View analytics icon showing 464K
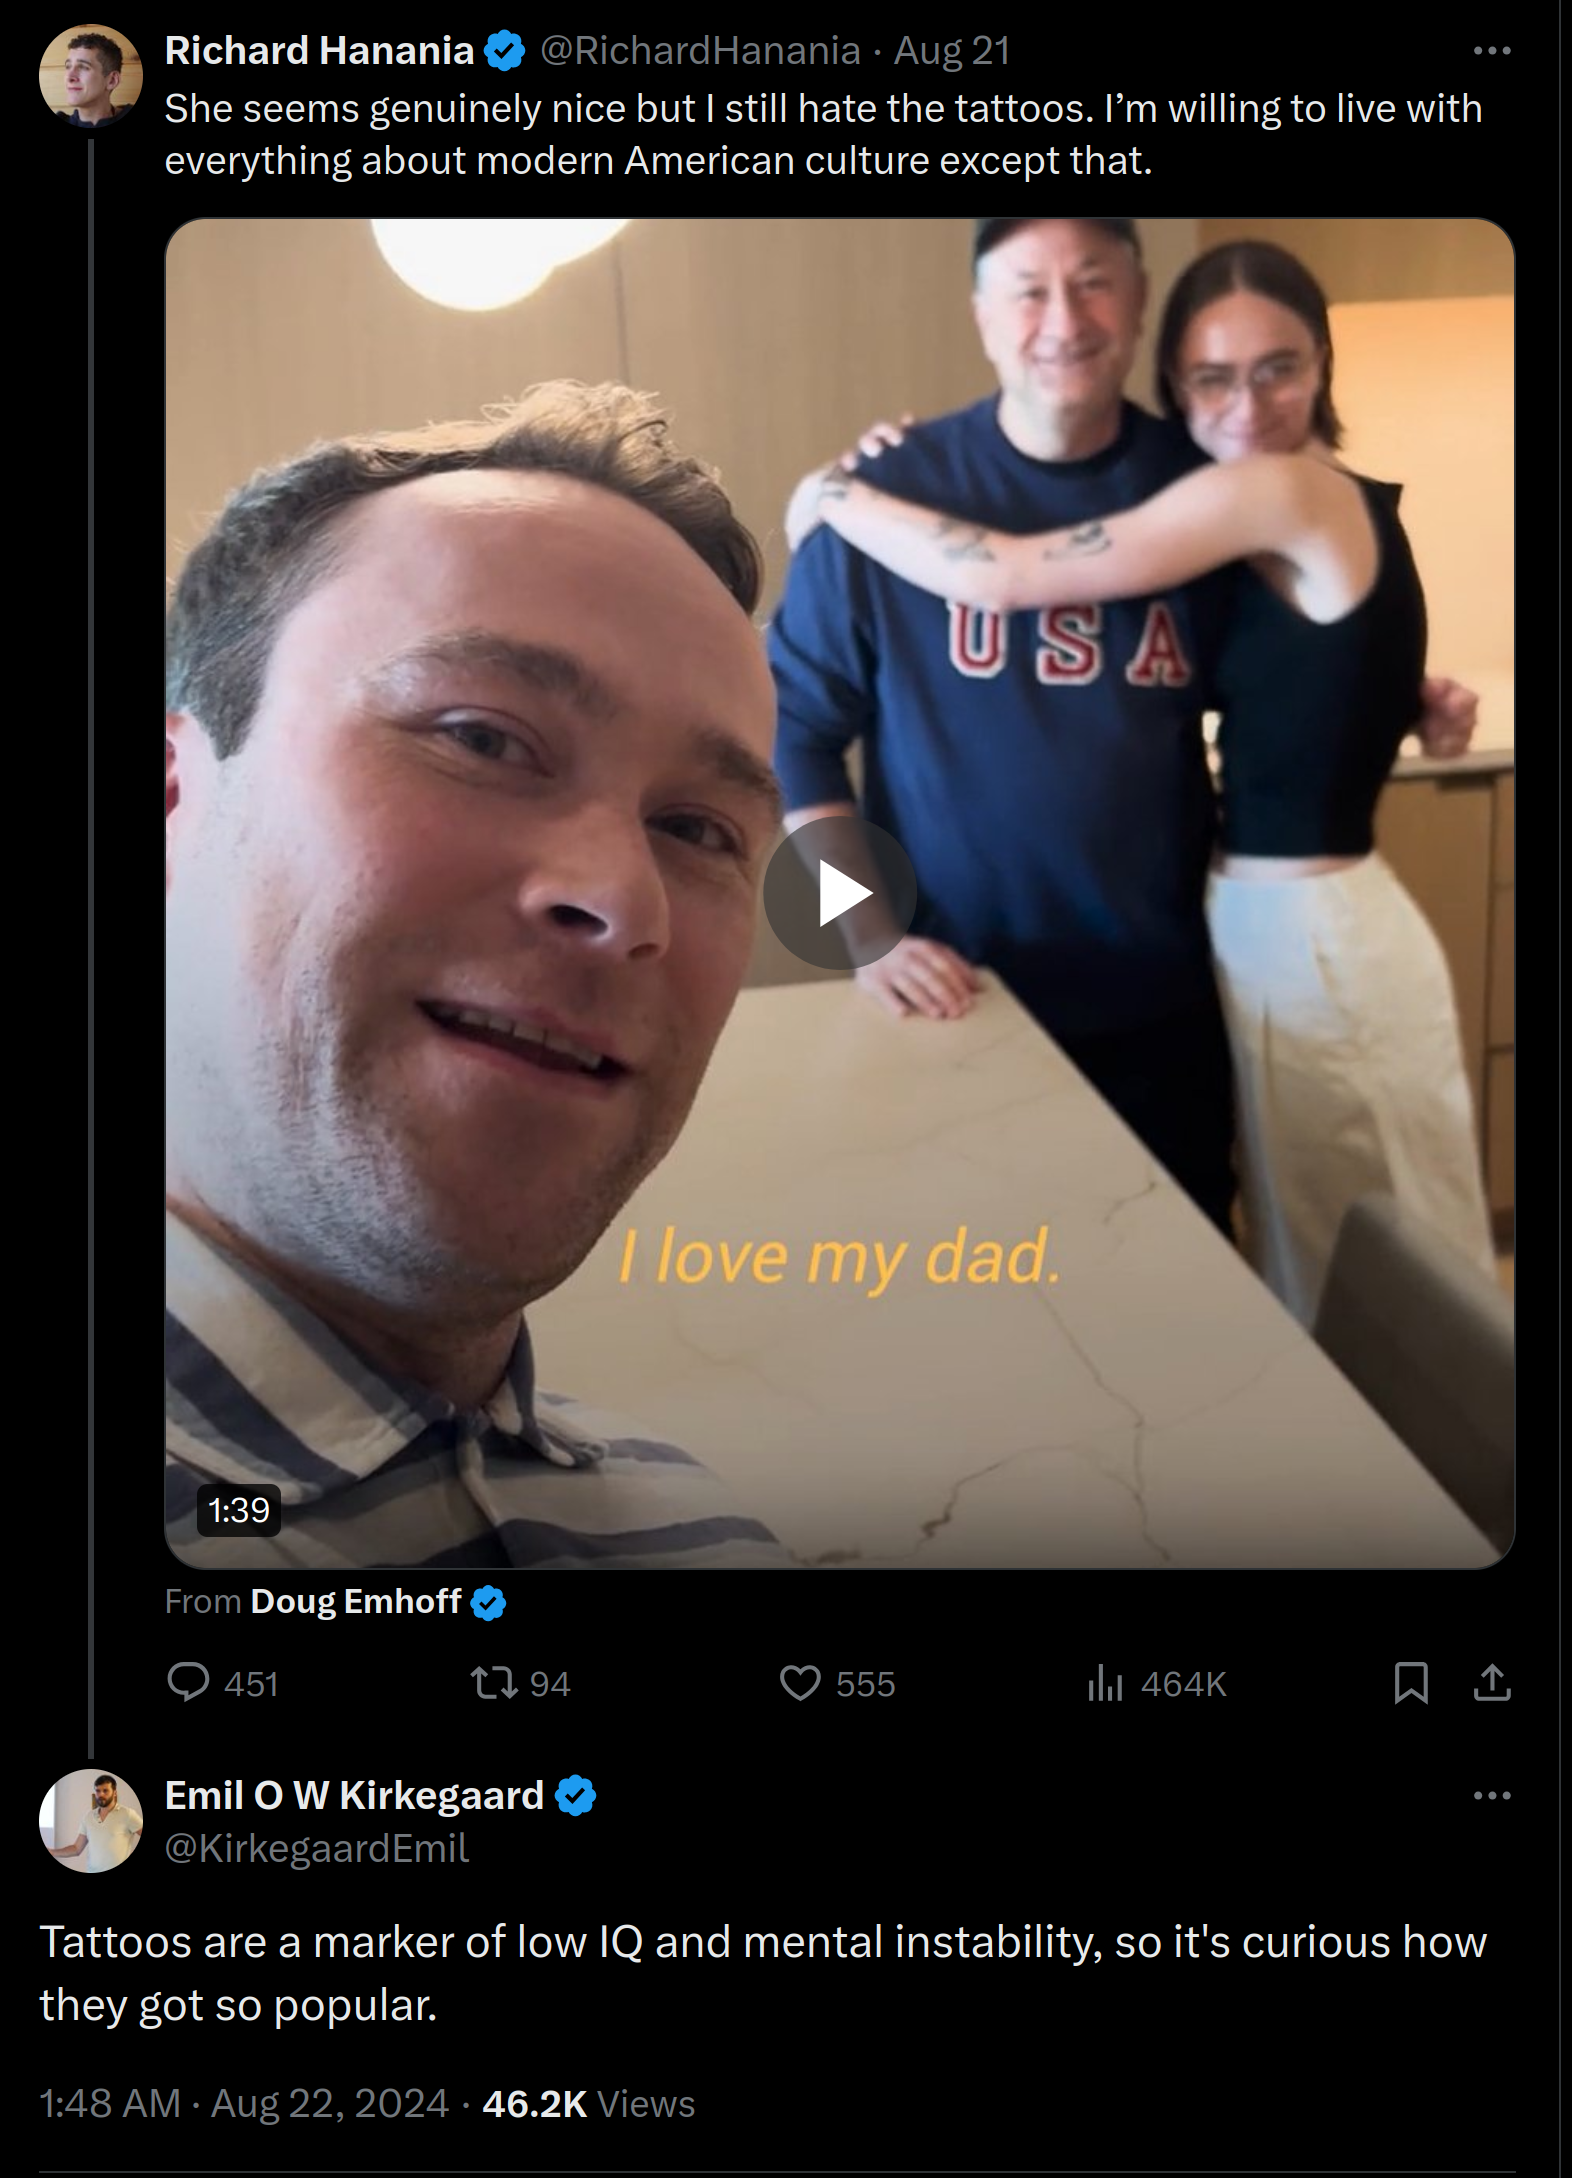Screen dimensions: 1572x2178 (x=1105, y=1683)
